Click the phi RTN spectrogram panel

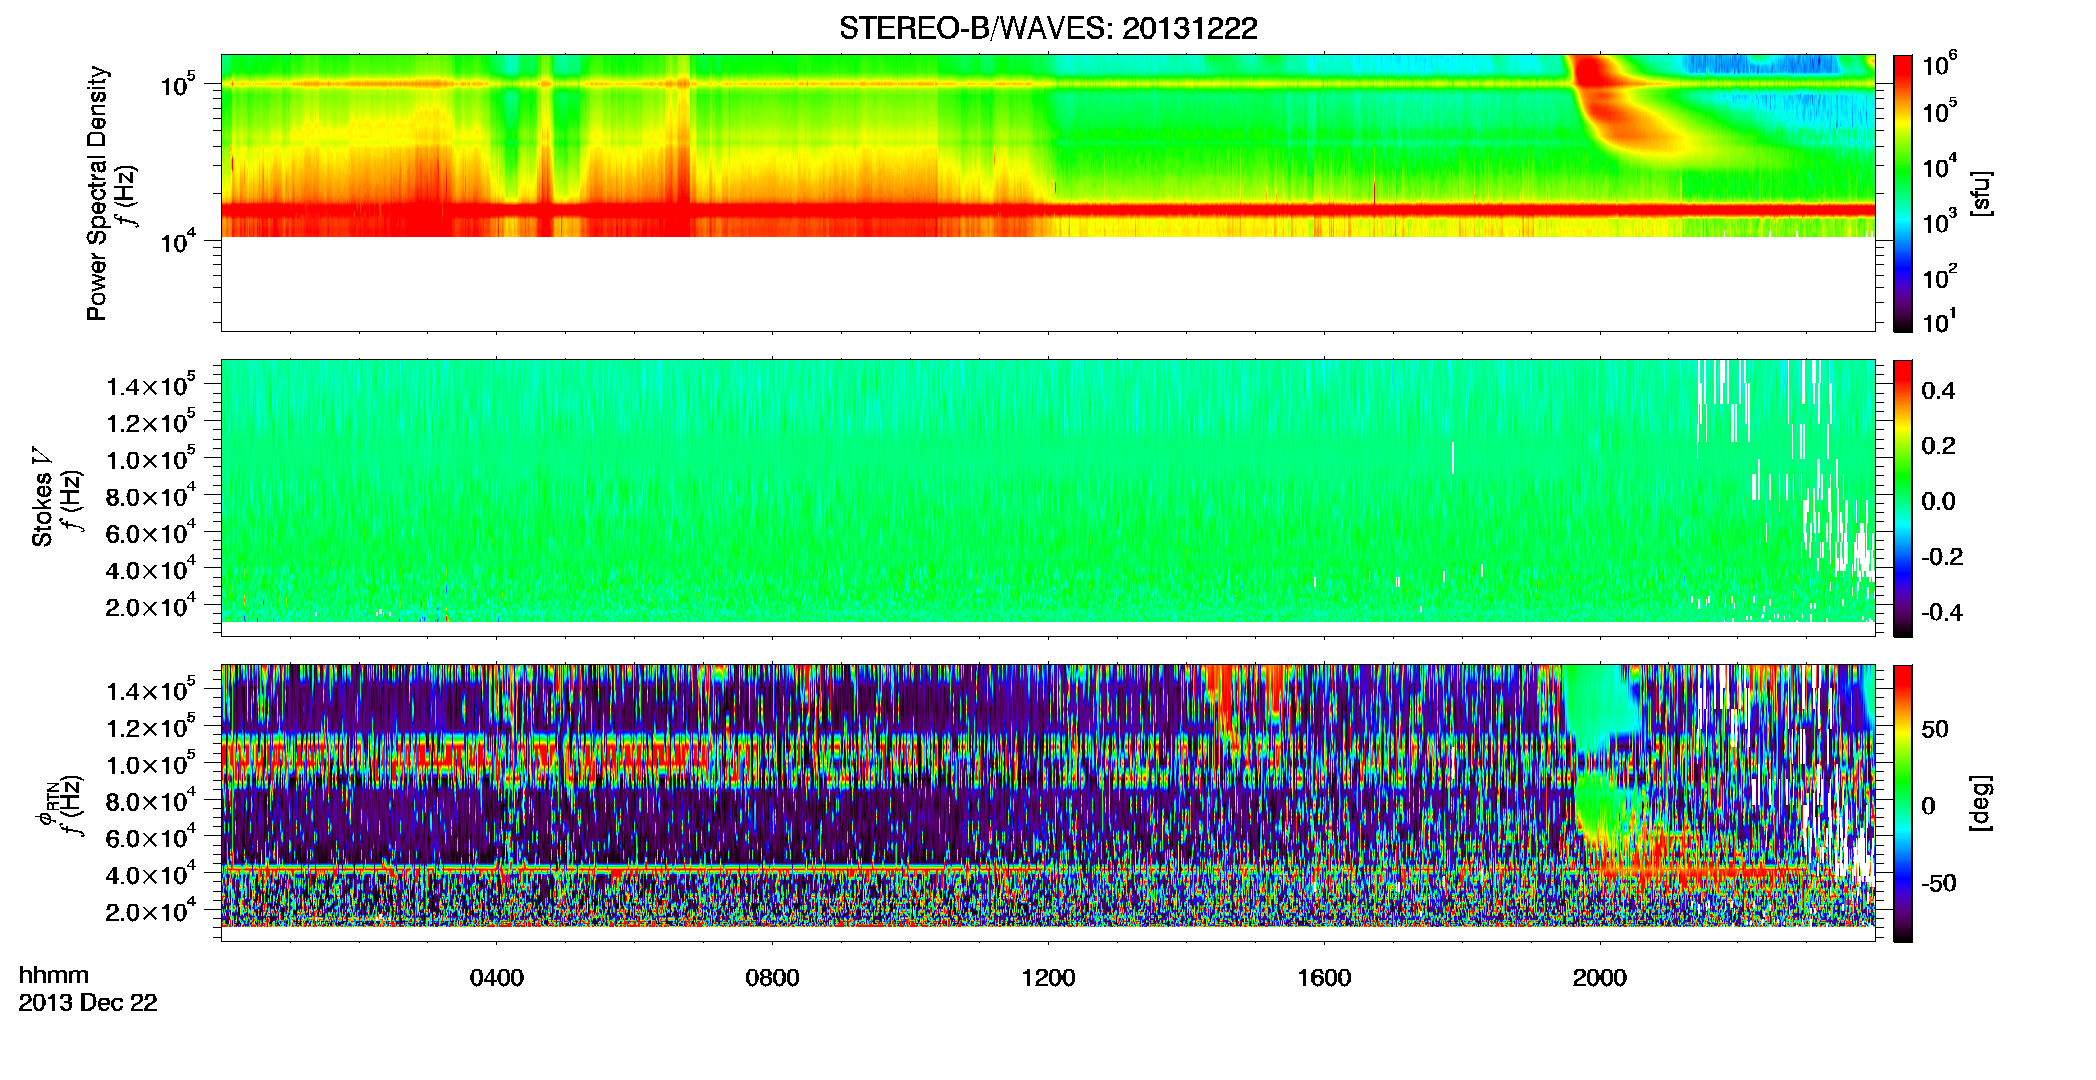click(1048, 803)
